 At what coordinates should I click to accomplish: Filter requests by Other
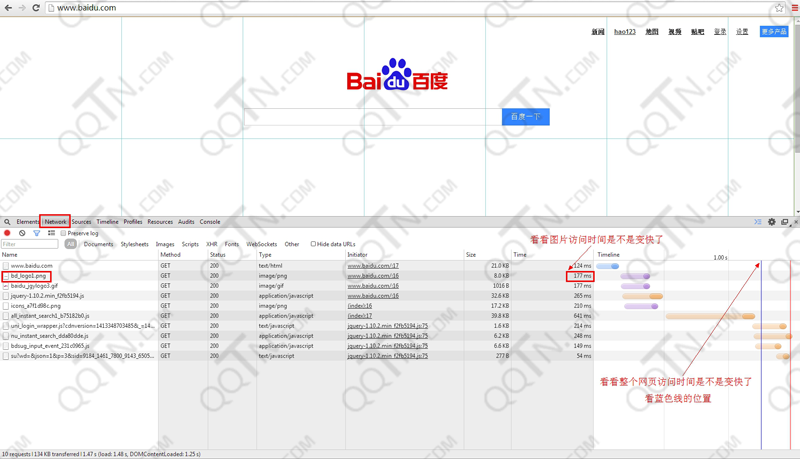[x=292, y=244]
